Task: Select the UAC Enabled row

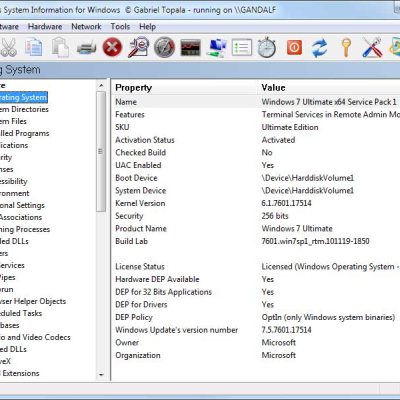Action: pos(256,165)
